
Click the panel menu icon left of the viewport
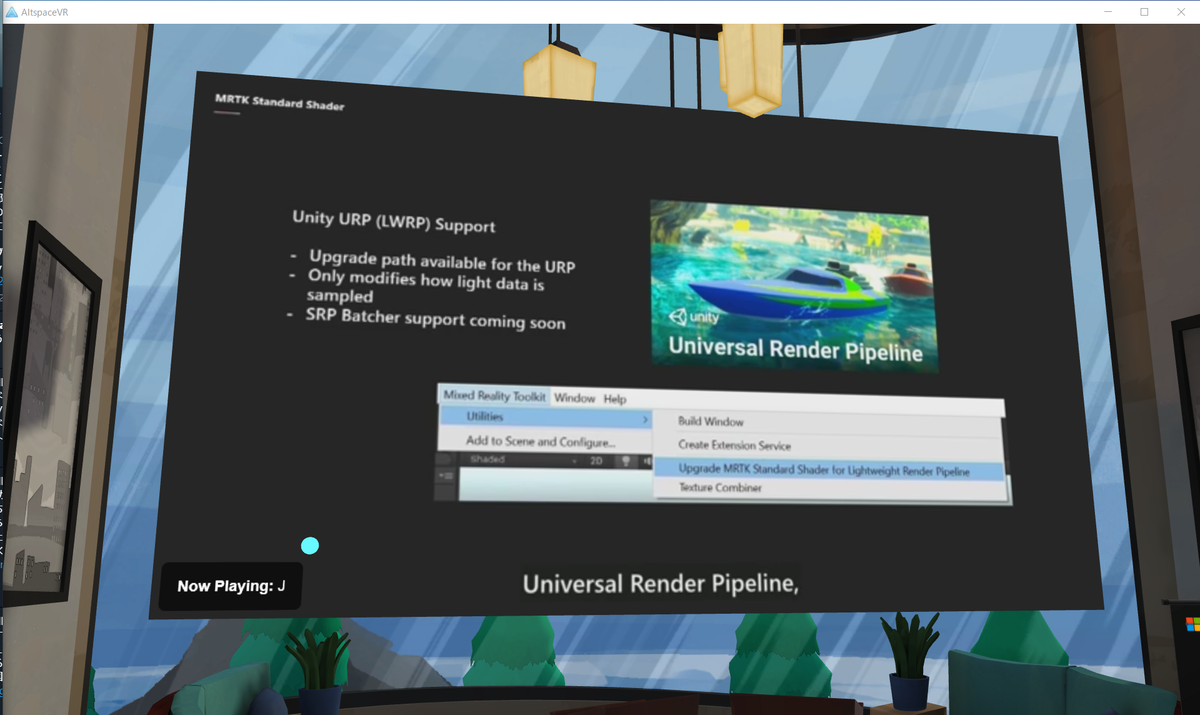[x=445, y=475]
